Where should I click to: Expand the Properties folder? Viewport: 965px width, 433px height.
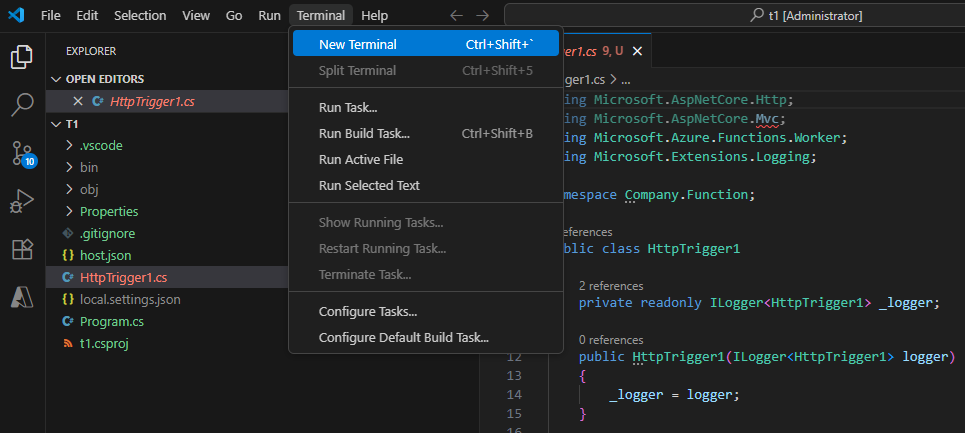click(108, 211)
